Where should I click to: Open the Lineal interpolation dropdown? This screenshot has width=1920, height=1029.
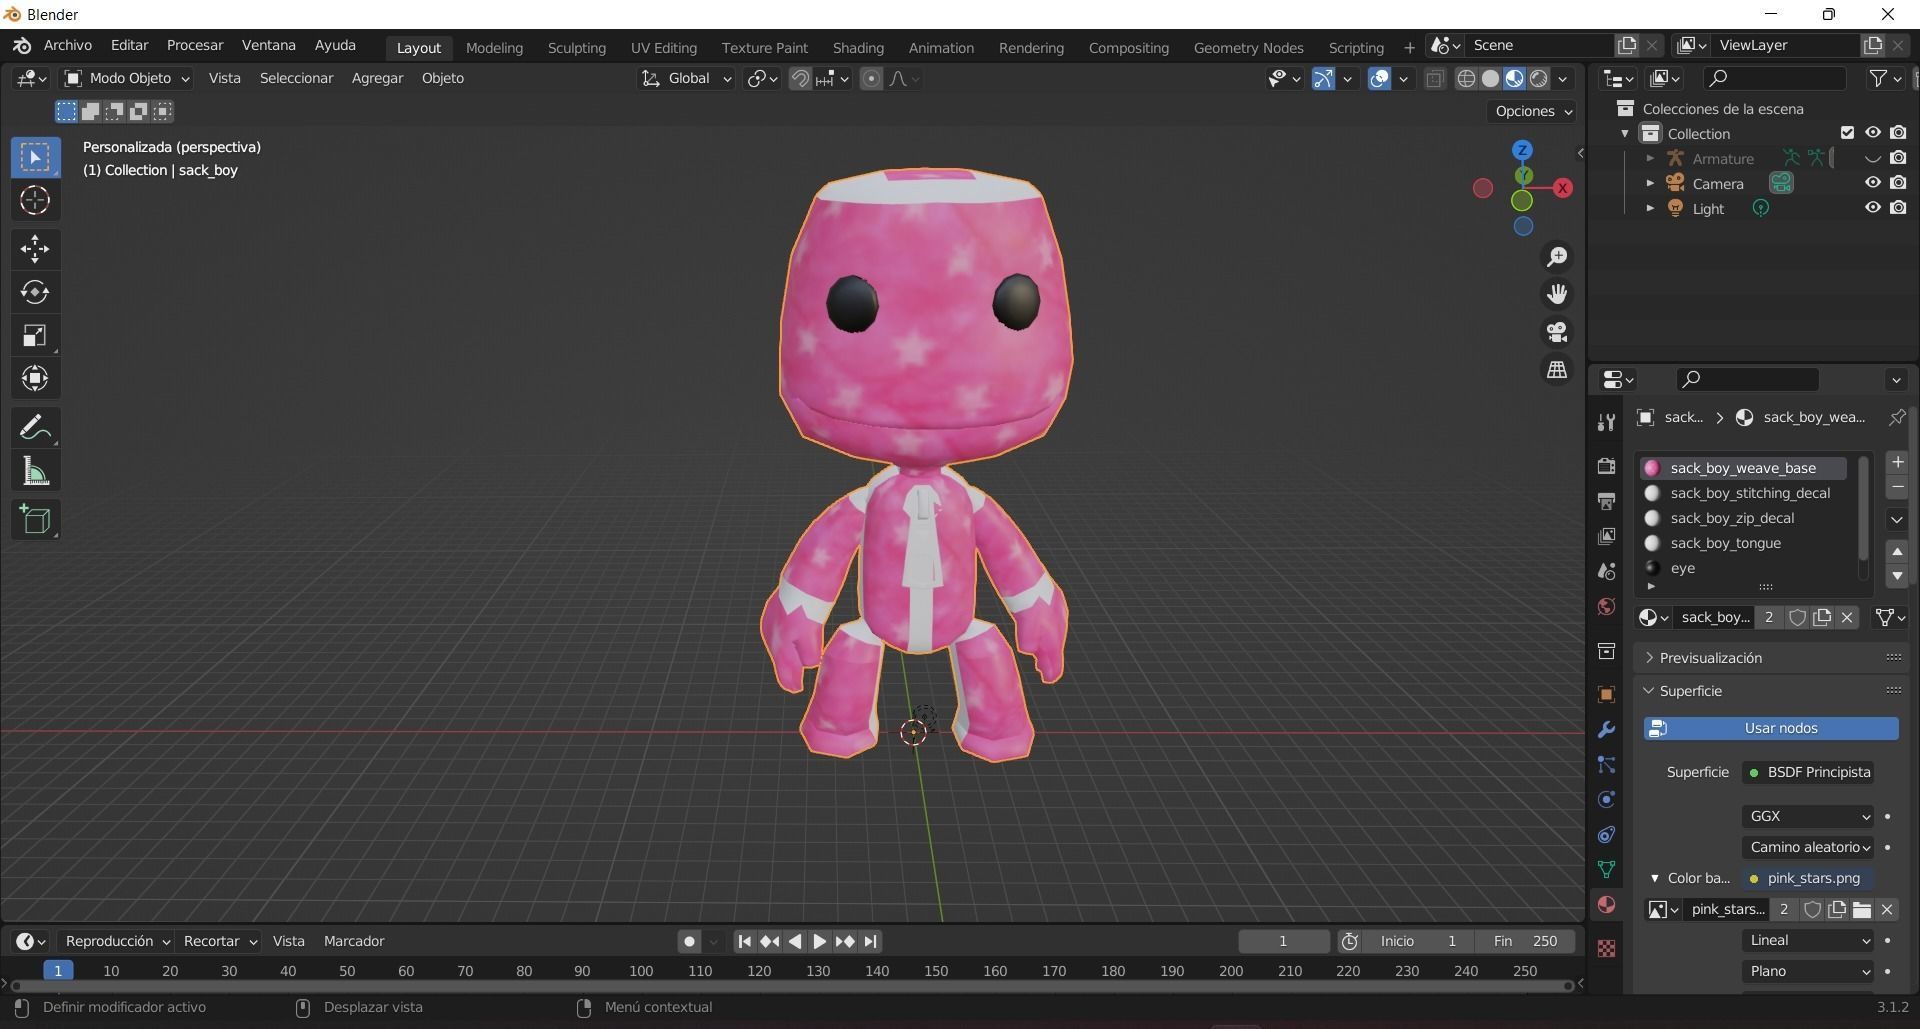click(1808, 940)
